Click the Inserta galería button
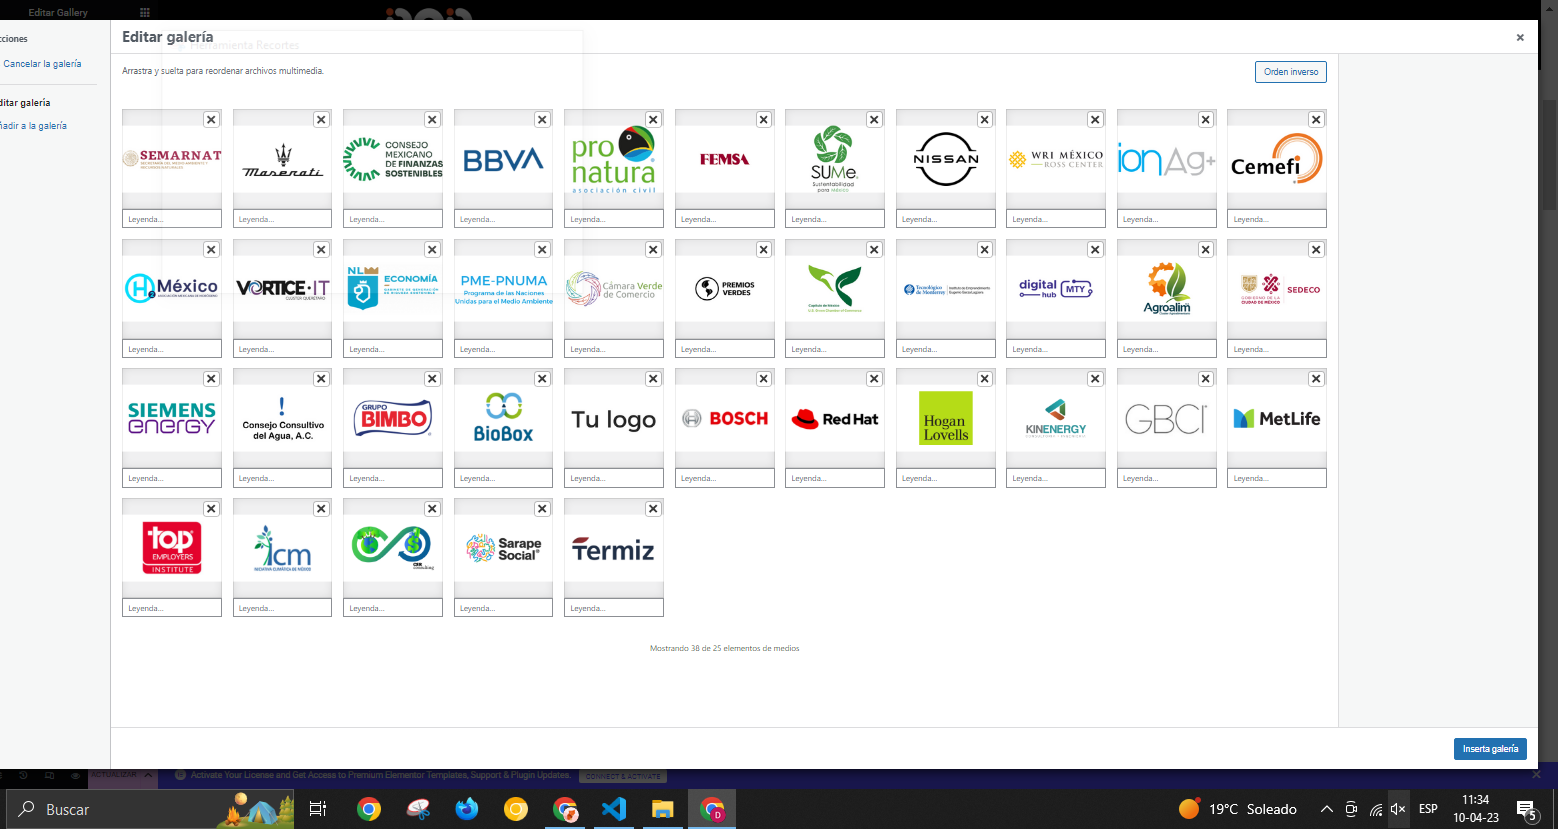This screenshot has width=1558, height=829. (x=1490, y=749)
